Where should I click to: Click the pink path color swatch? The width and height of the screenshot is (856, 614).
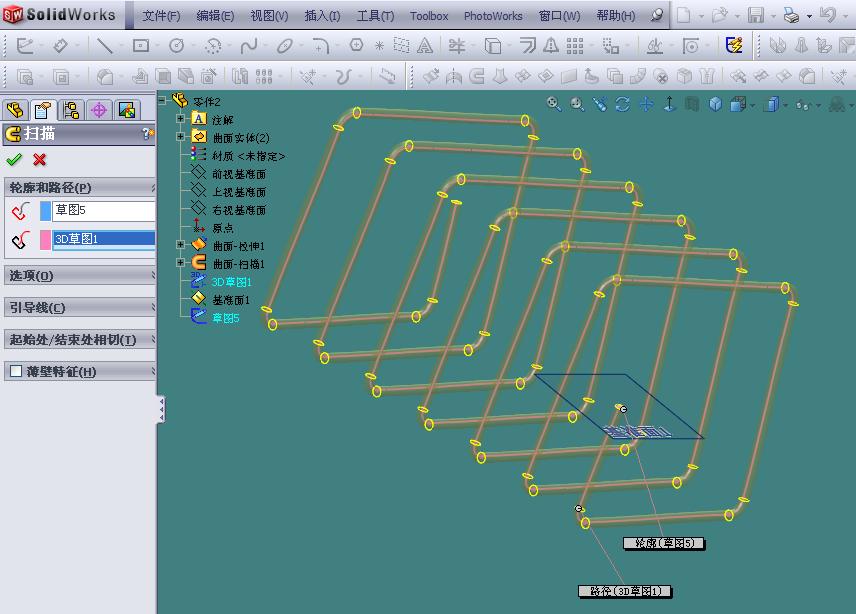(x=45, y=240)
